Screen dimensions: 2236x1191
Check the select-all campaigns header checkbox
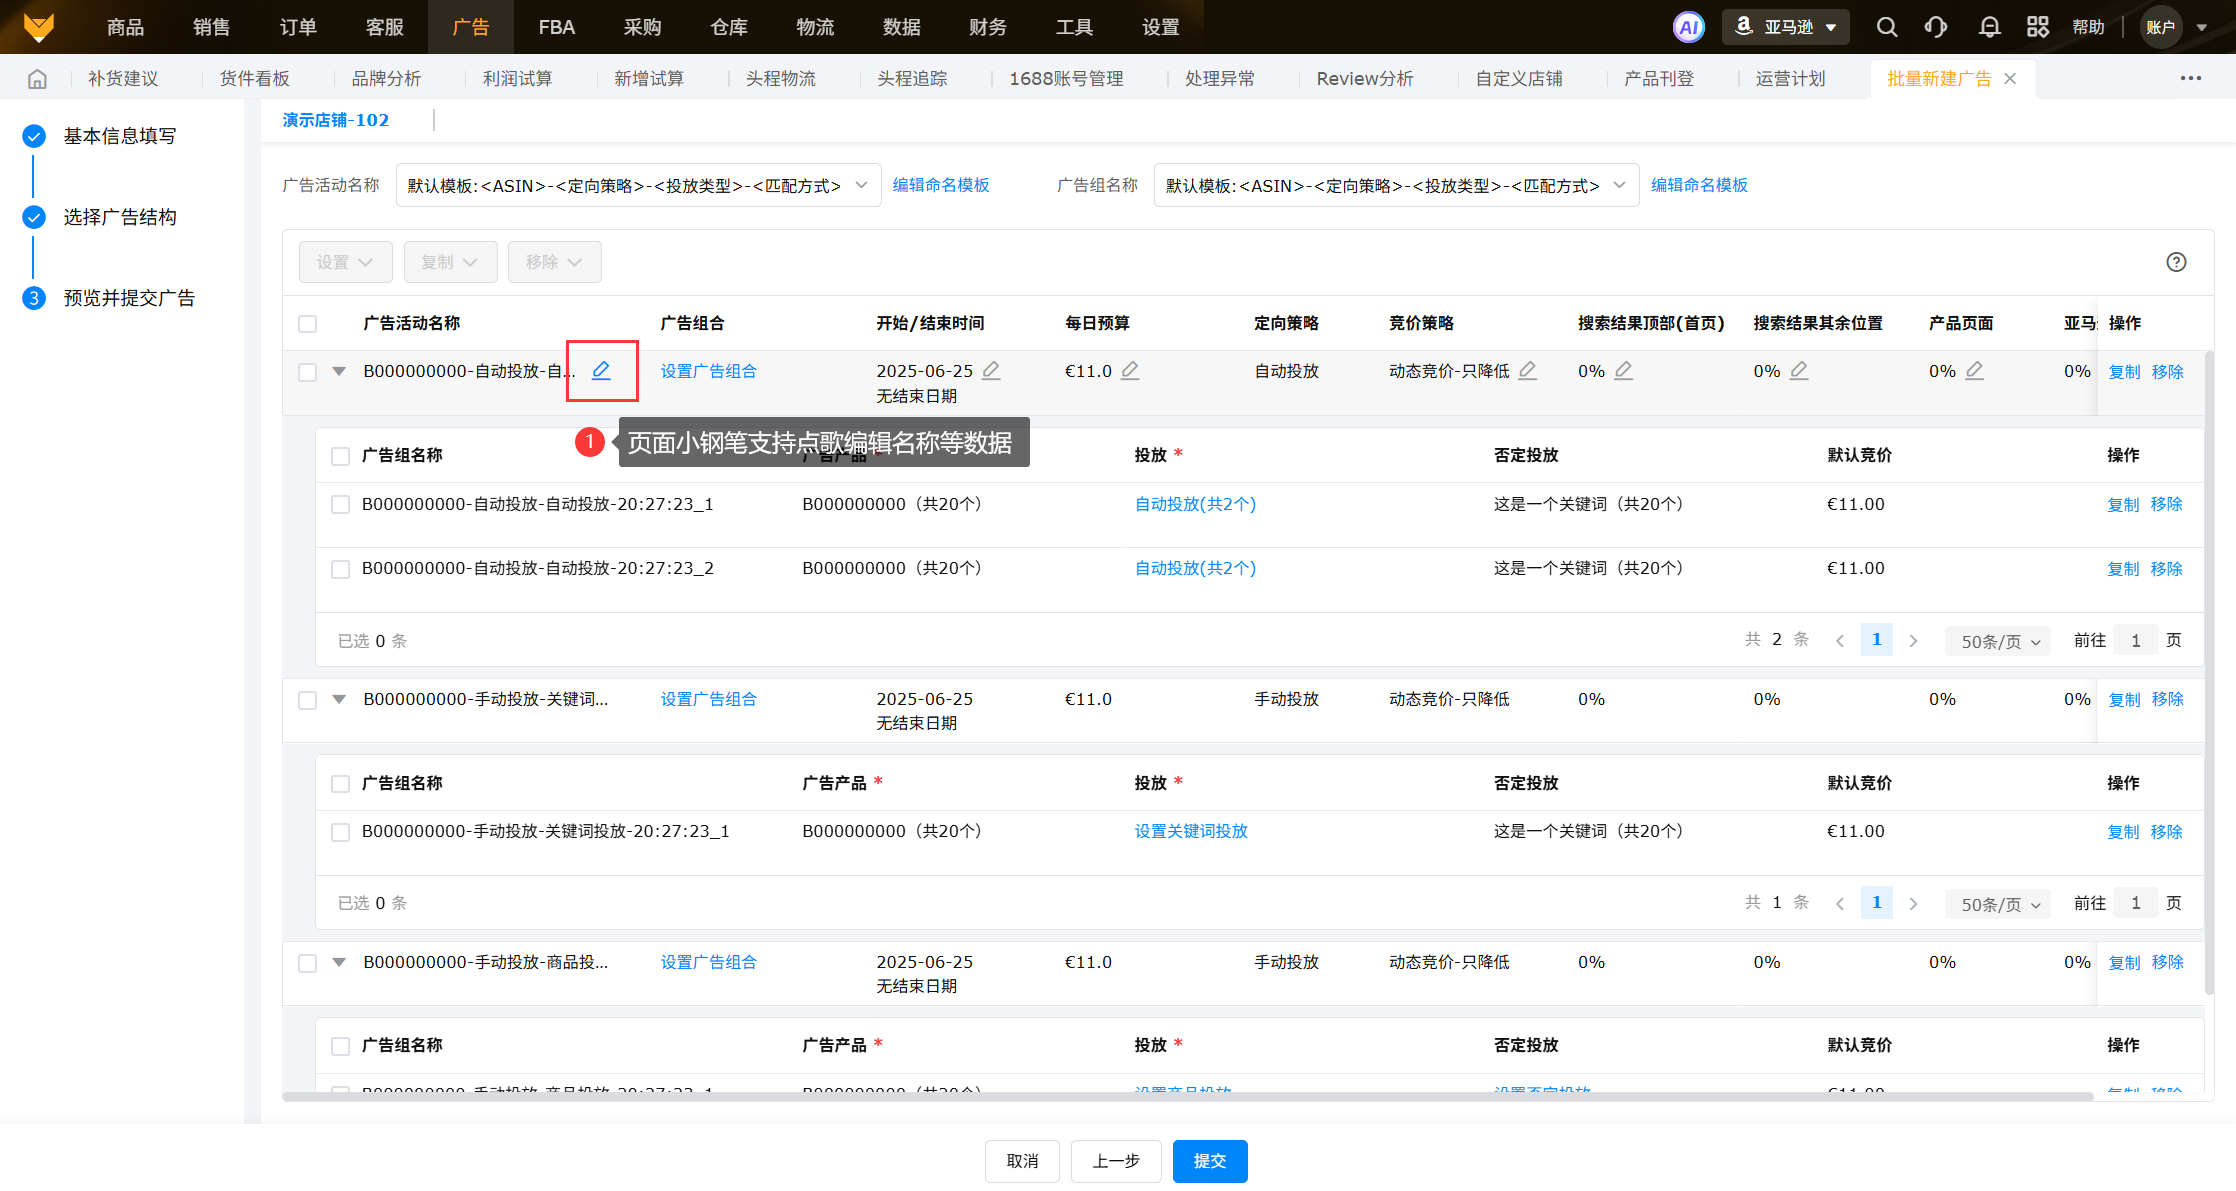pos(308,324)
